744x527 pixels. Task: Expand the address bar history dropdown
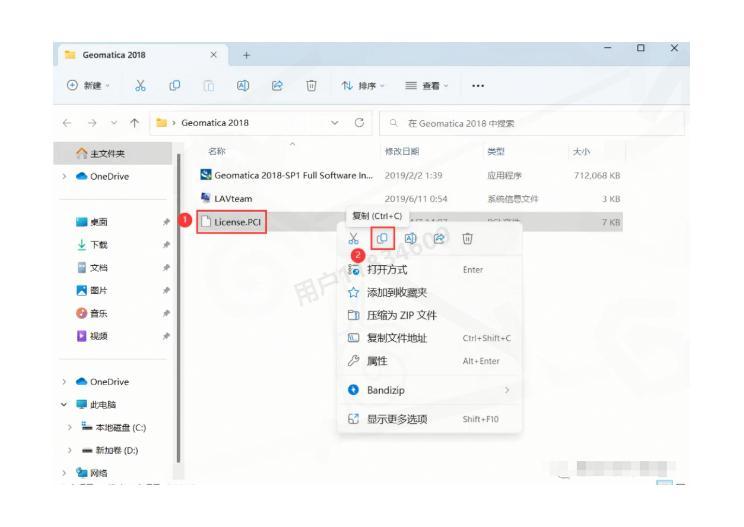coord(335,123)
